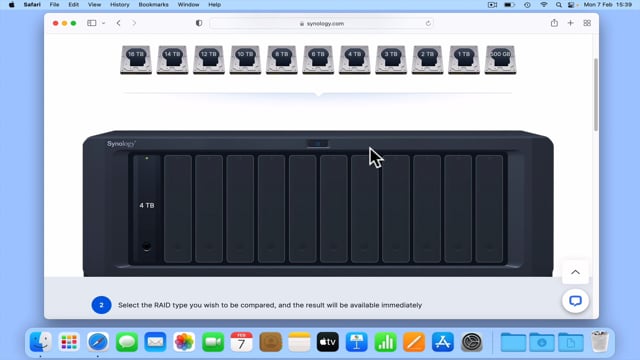The height and width of the screenshot is (360, 640).
Task: Open Finder from the Dock
Action: [x=40, y=342]
